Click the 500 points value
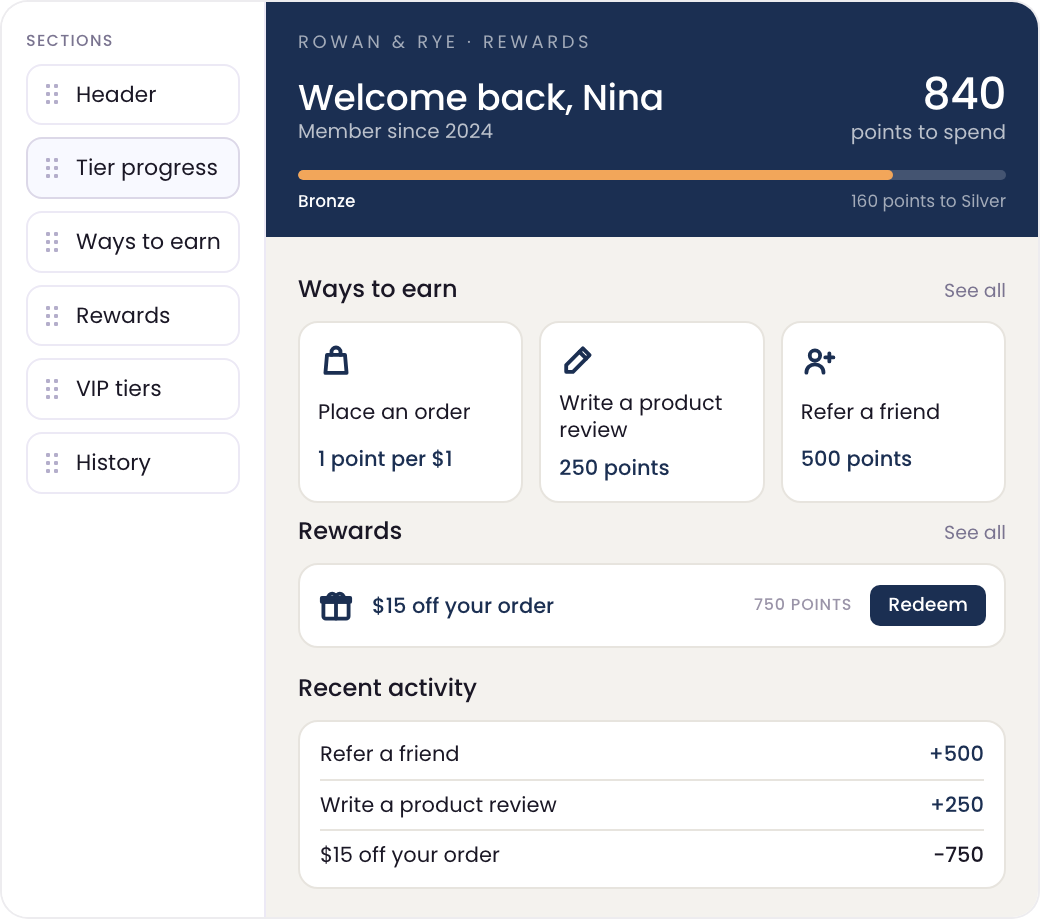The width and height of the screenshot is (1040, 919). [x=856, y=459]
